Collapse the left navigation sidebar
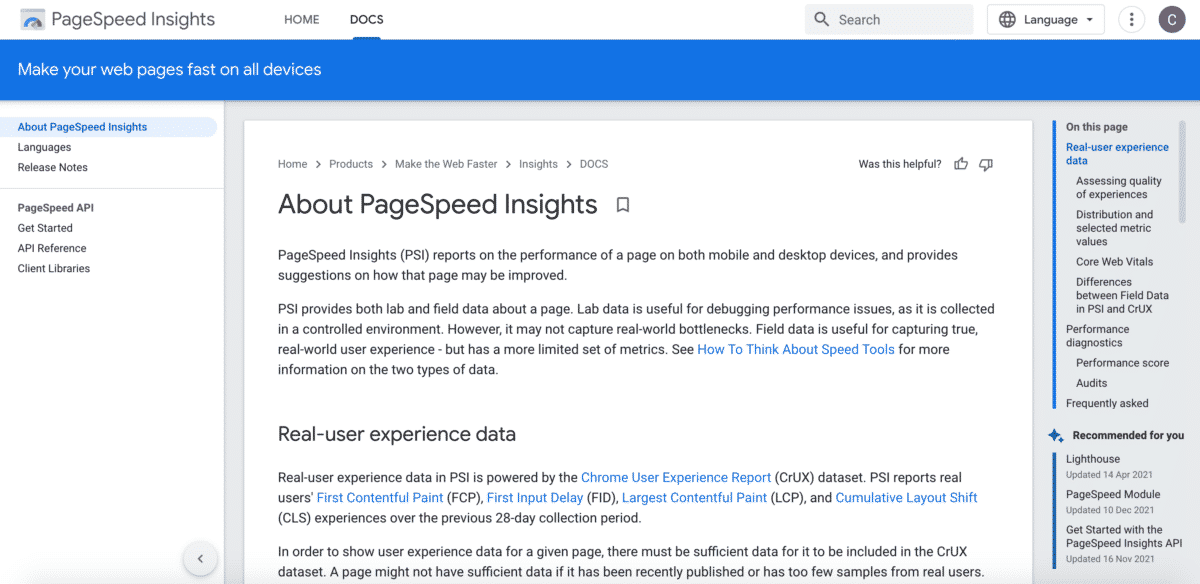Image resolution: width=1200 pixels, height=584 pixels. [200, 559]
